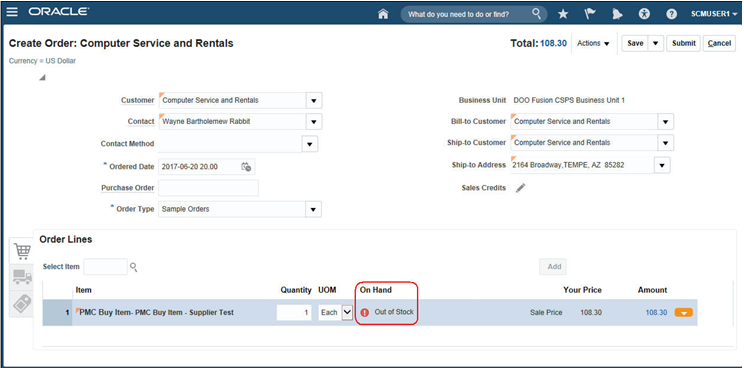Edit Sales Credits with pencil icon
Image resolution: width=744 pixels, height=368 pixels.
click(x=521, y=188)
